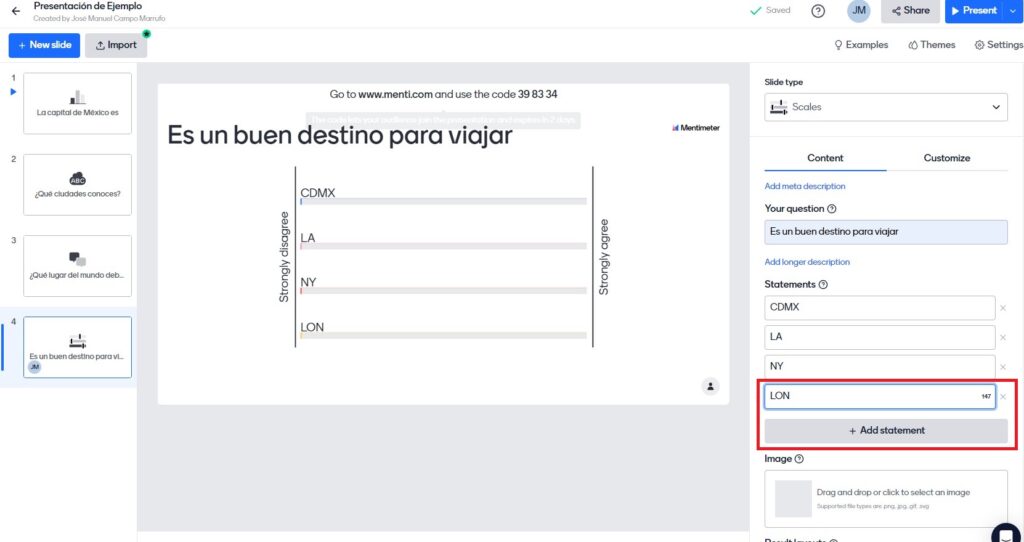Open the Present button dropdown arrow

[1014, 11]
